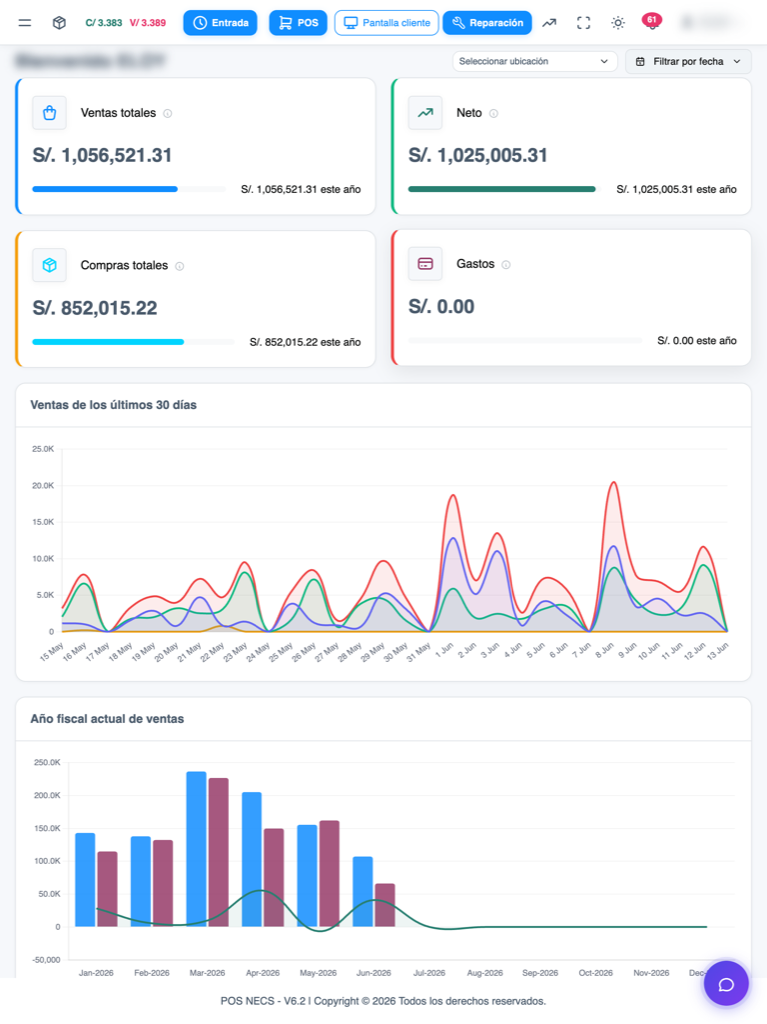
Task: Click the 15 May axis label
Action: point(52,652)
